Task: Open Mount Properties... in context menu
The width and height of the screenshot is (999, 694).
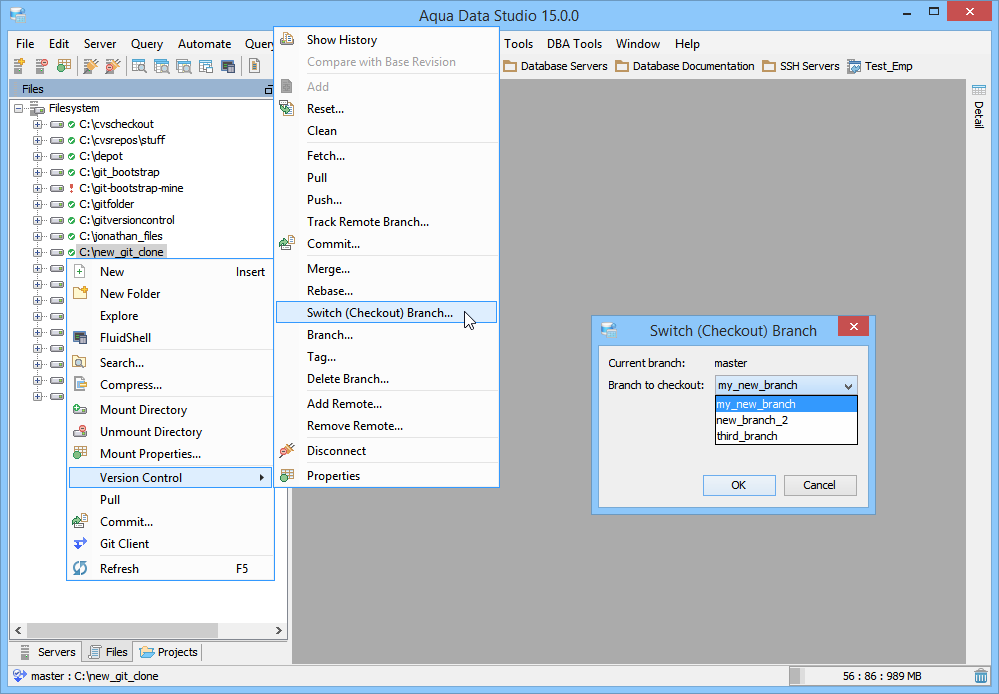Action: click(x=171, y=454)
